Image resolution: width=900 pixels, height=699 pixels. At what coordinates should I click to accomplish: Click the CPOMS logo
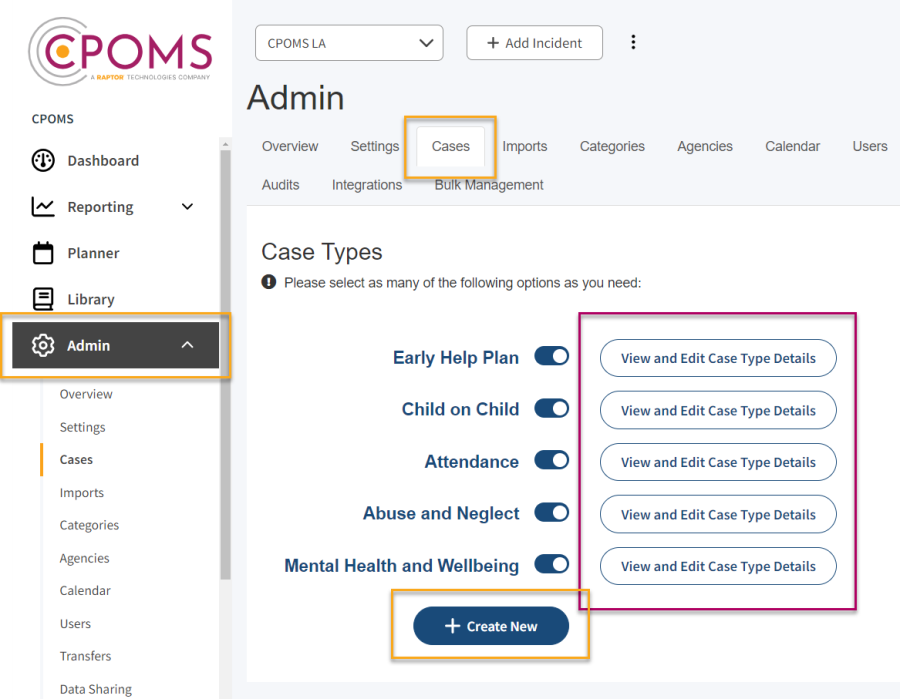[x=120, y=53]
